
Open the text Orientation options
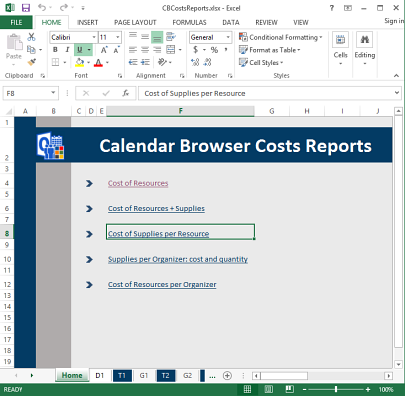click(x=162, y=62)
